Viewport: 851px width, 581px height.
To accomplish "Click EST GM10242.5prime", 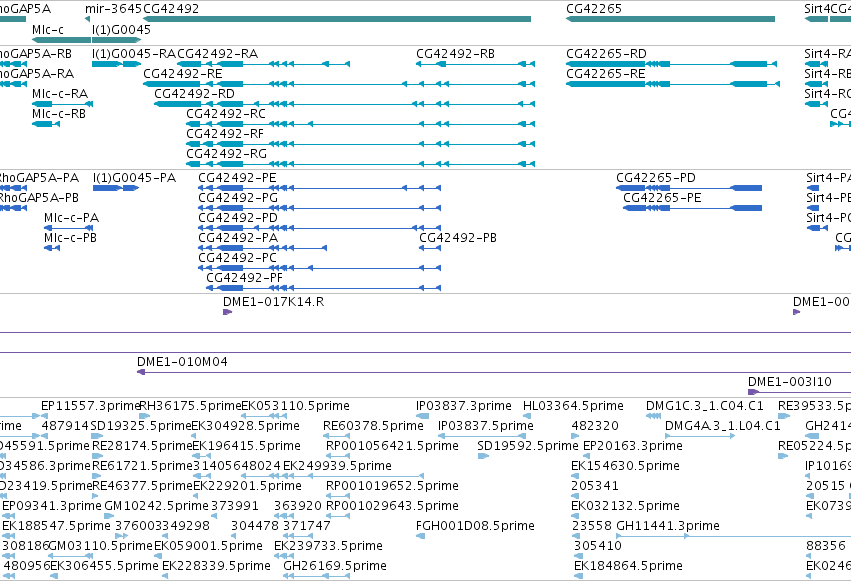I will click(x=156, y=507).
